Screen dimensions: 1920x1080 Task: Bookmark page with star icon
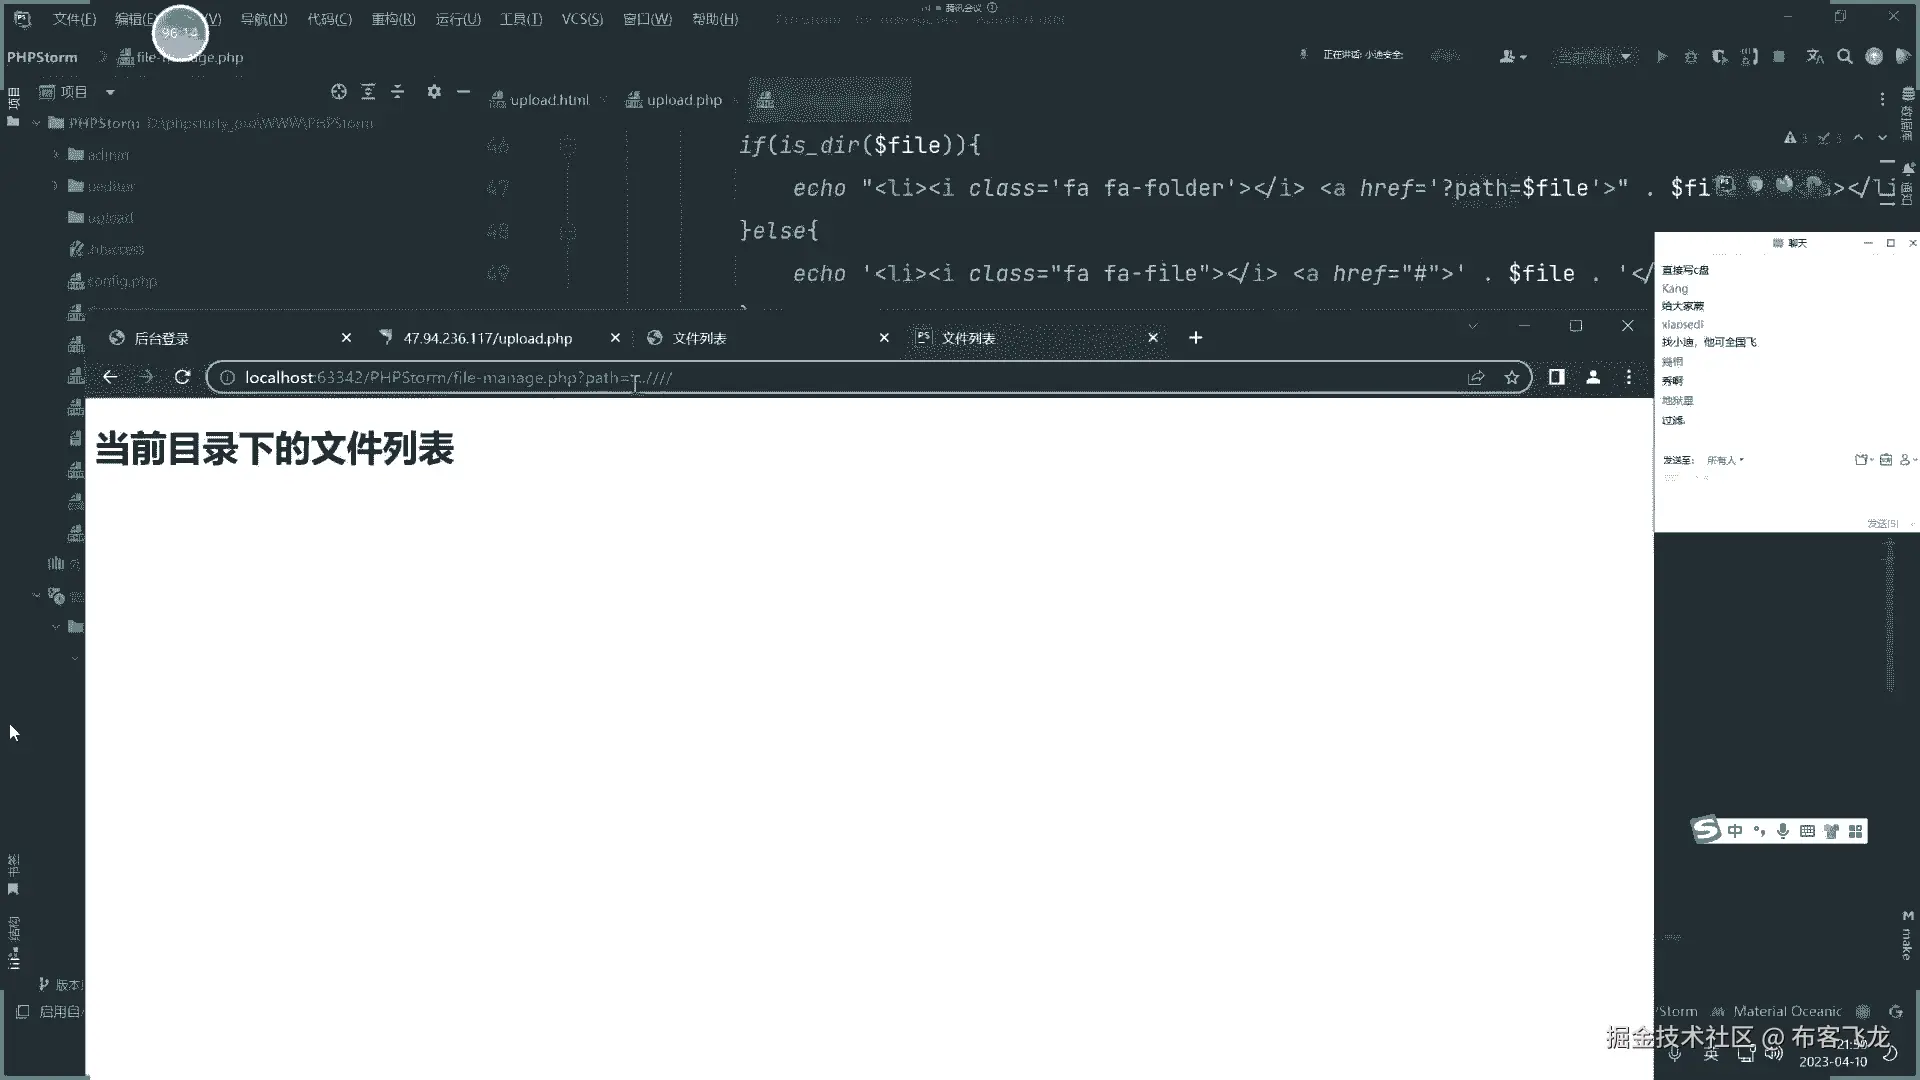click(x=1512, y=377)
